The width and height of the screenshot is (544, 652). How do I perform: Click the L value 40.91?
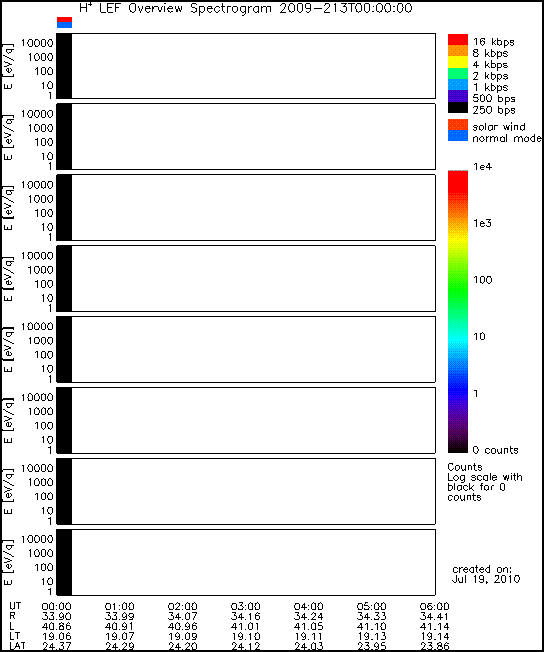pyautogui.click(x=119, y=627)
